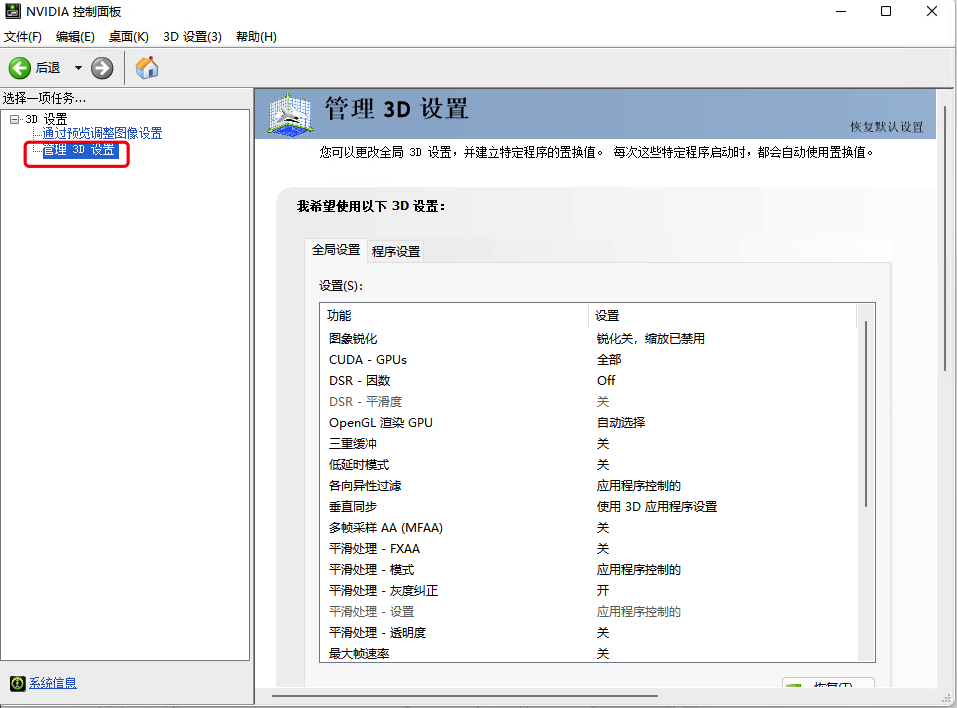Click the Forward arrow icon
957x708 pixels.
tap(102, 68)
